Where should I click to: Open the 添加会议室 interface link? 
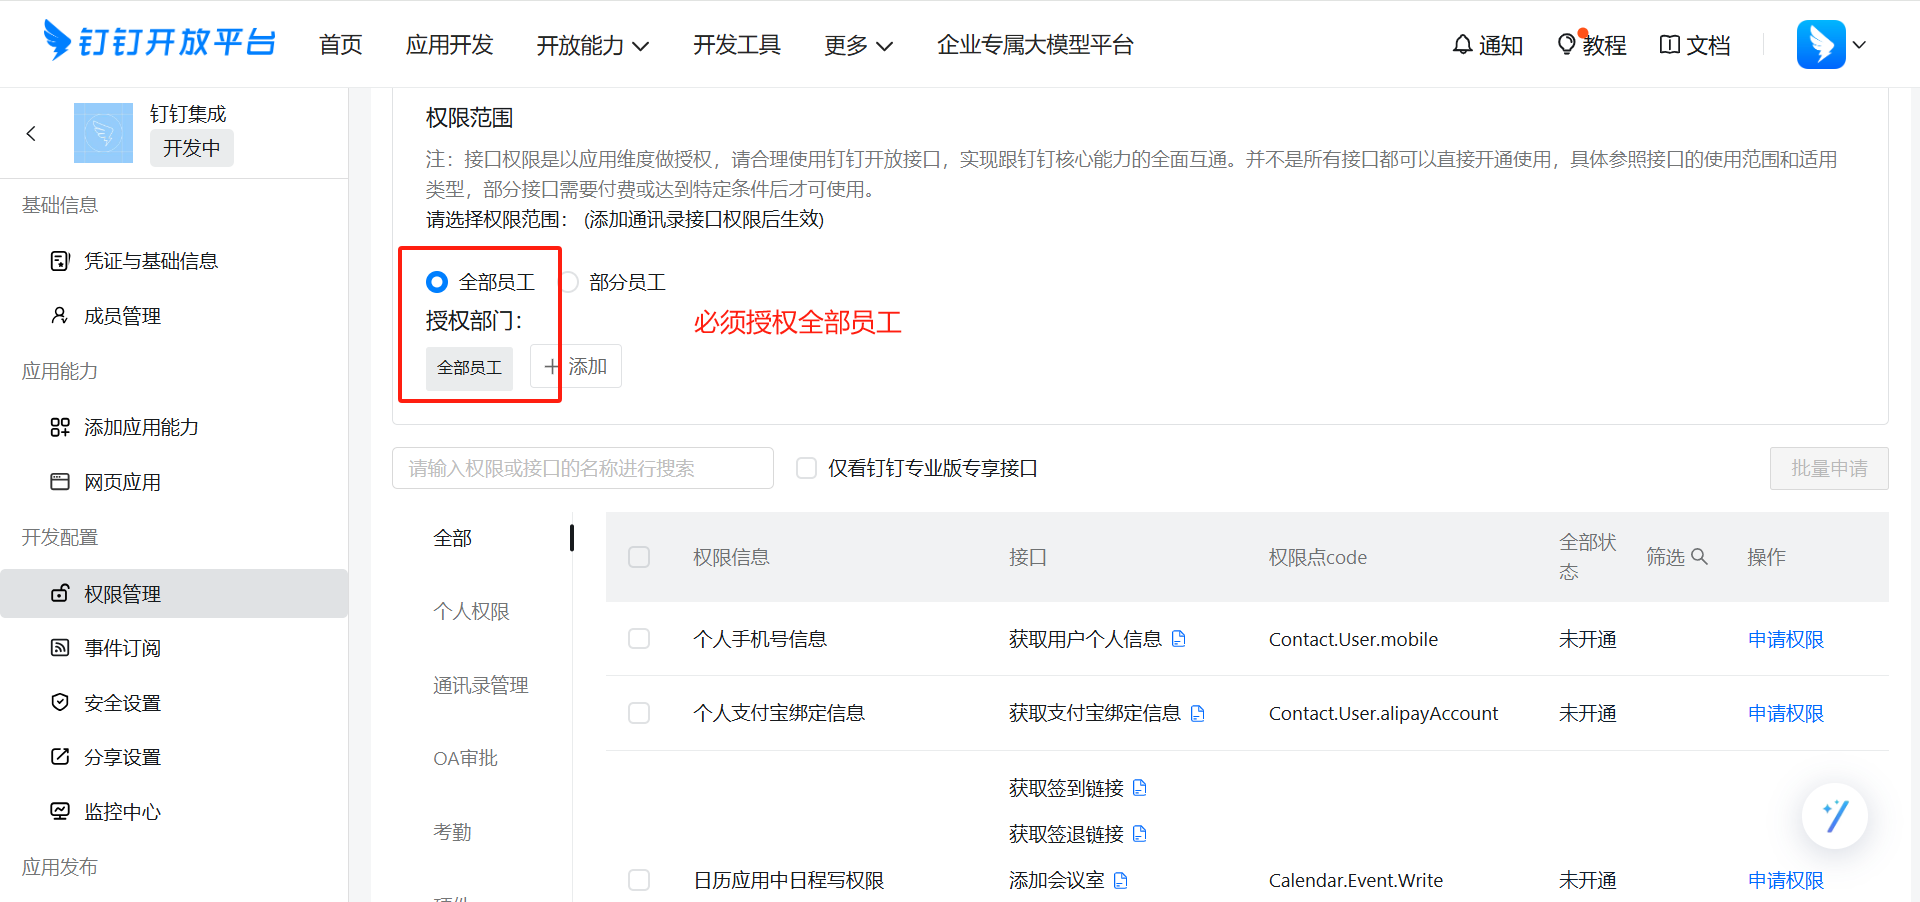click(x=1056, y=880)
